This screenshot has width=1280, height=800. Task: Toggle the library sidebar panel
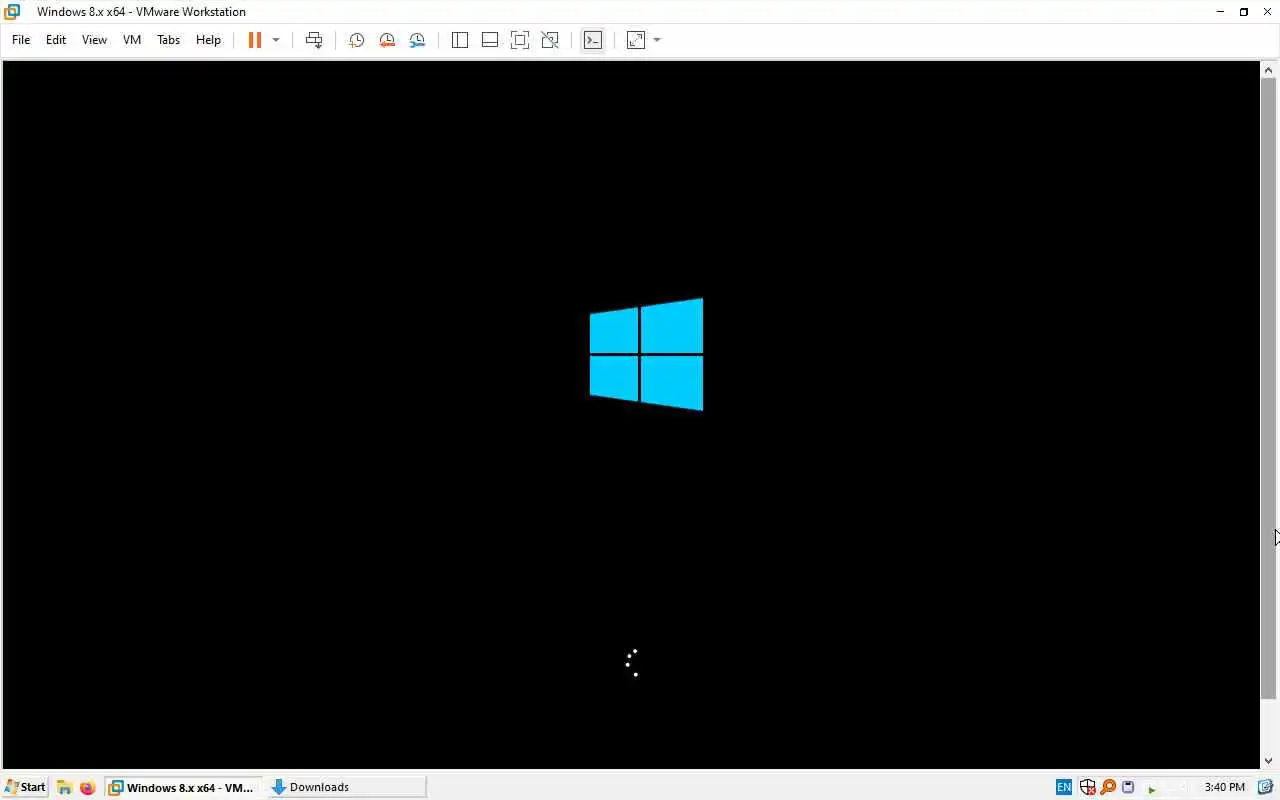pos(460,40)
